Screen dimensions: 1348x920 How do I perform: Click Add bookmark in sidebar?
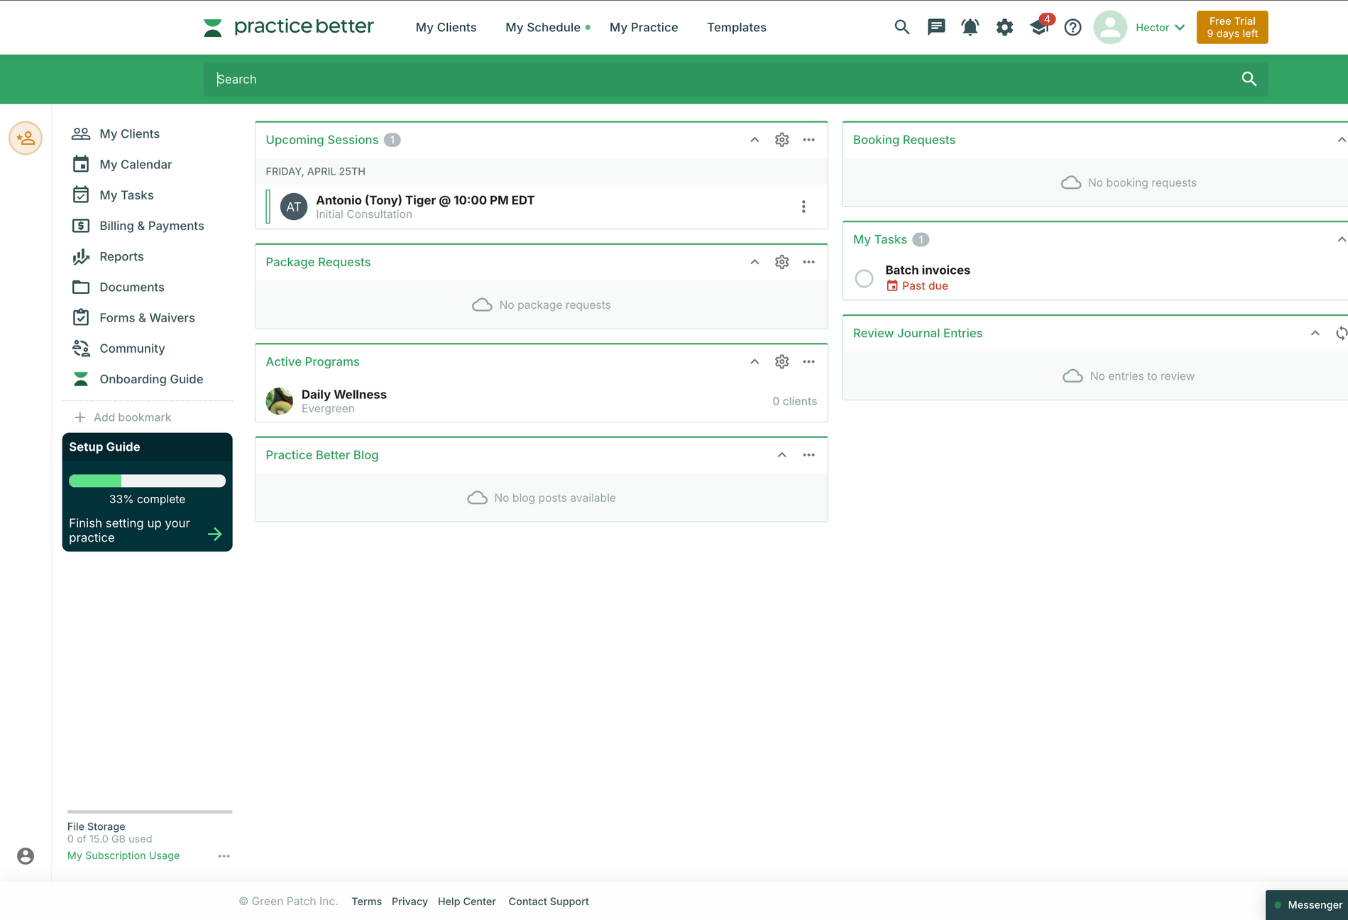(122, 417)
